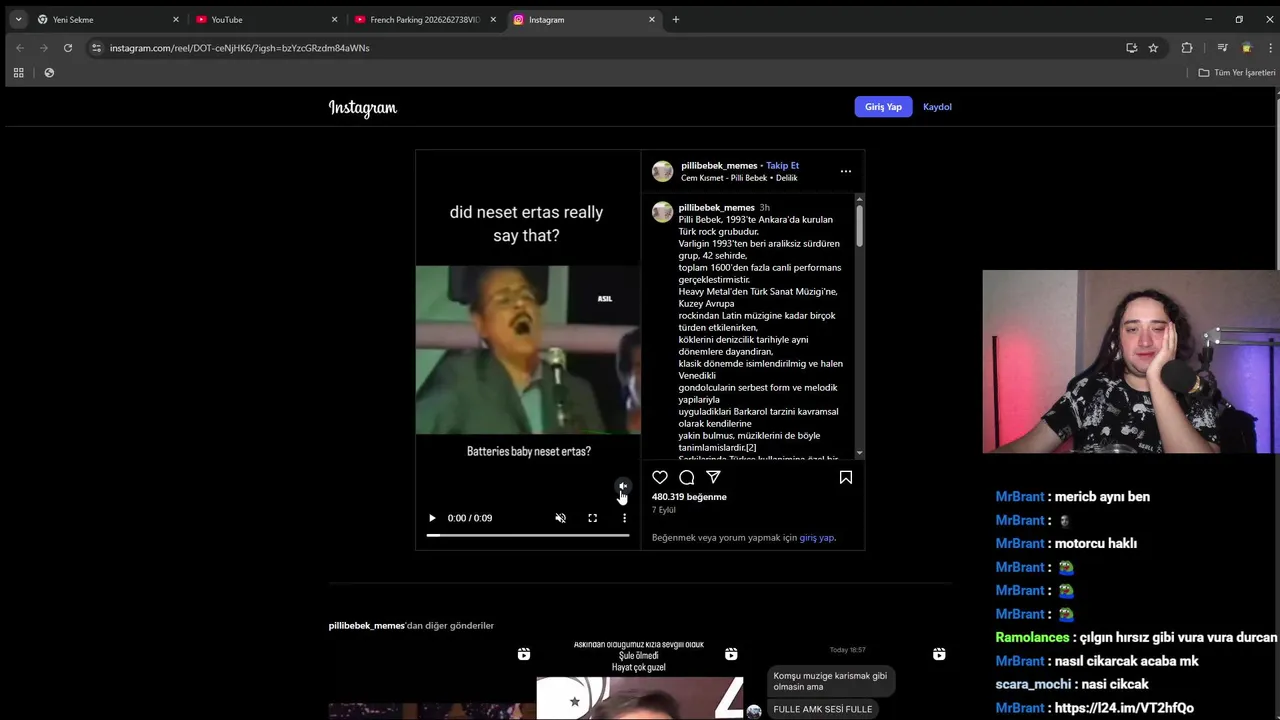Go back to the previous page

point(19,47)
